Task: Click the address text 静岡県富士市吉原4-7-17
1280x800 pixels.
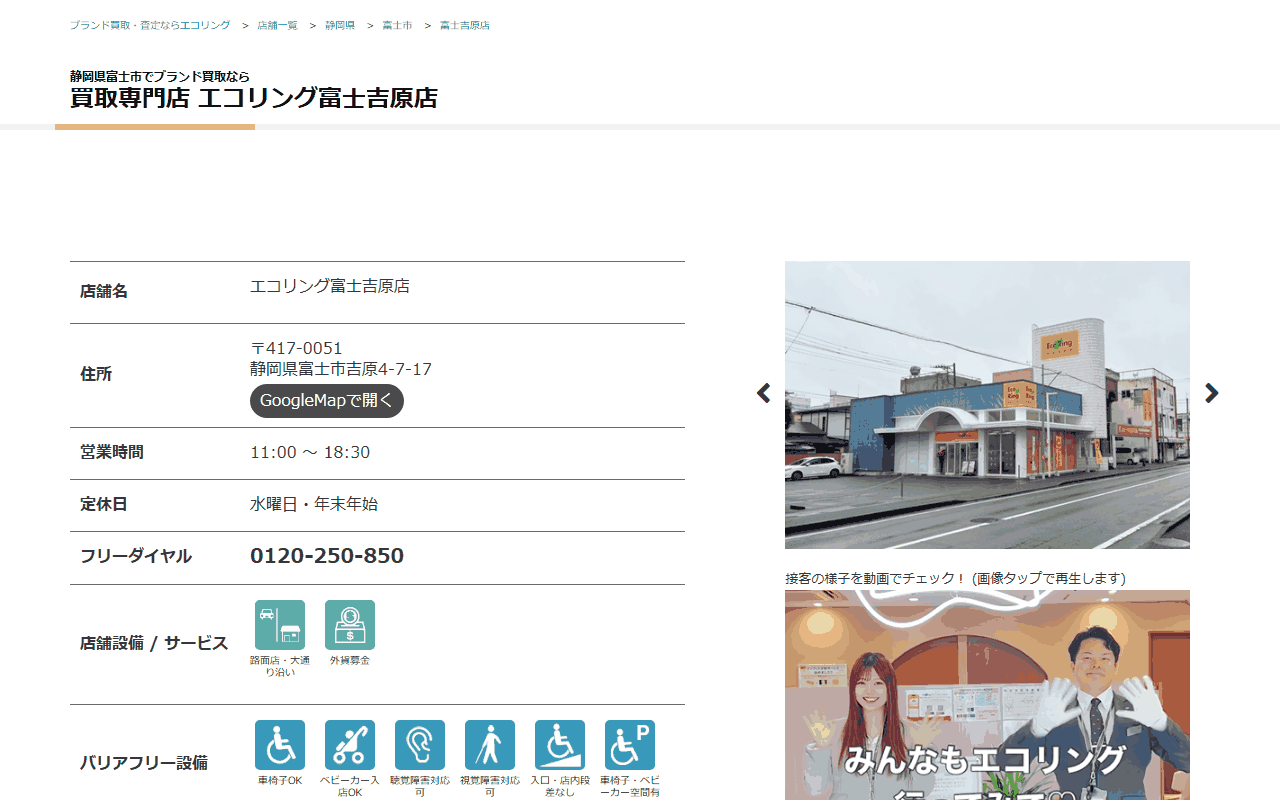Action: pyautogui.click(x=341, y=369)
